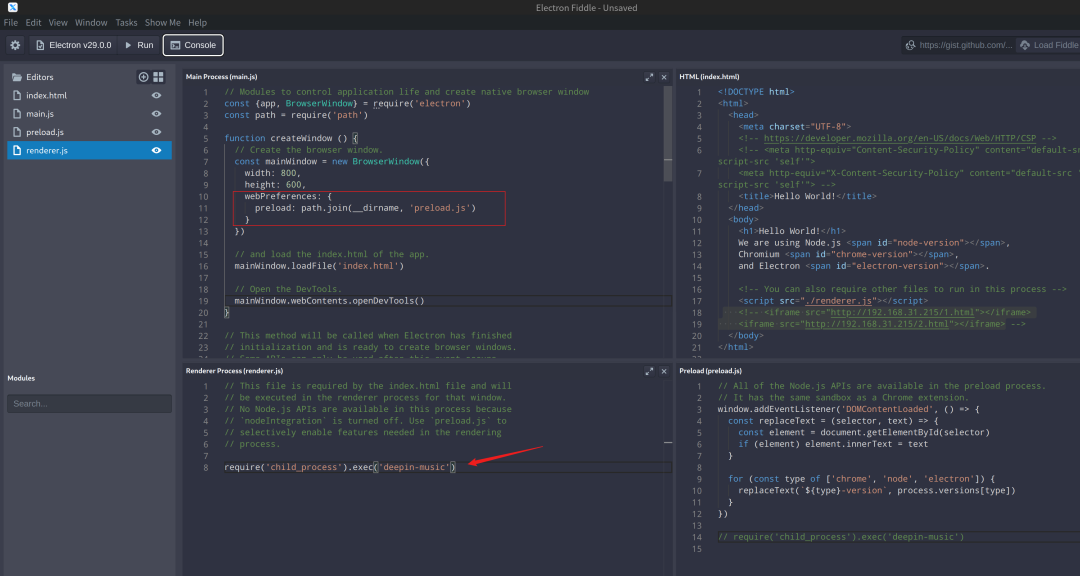Click the add new editor file icon
This screenshot has width=1080, height=576.
(143, 77)
